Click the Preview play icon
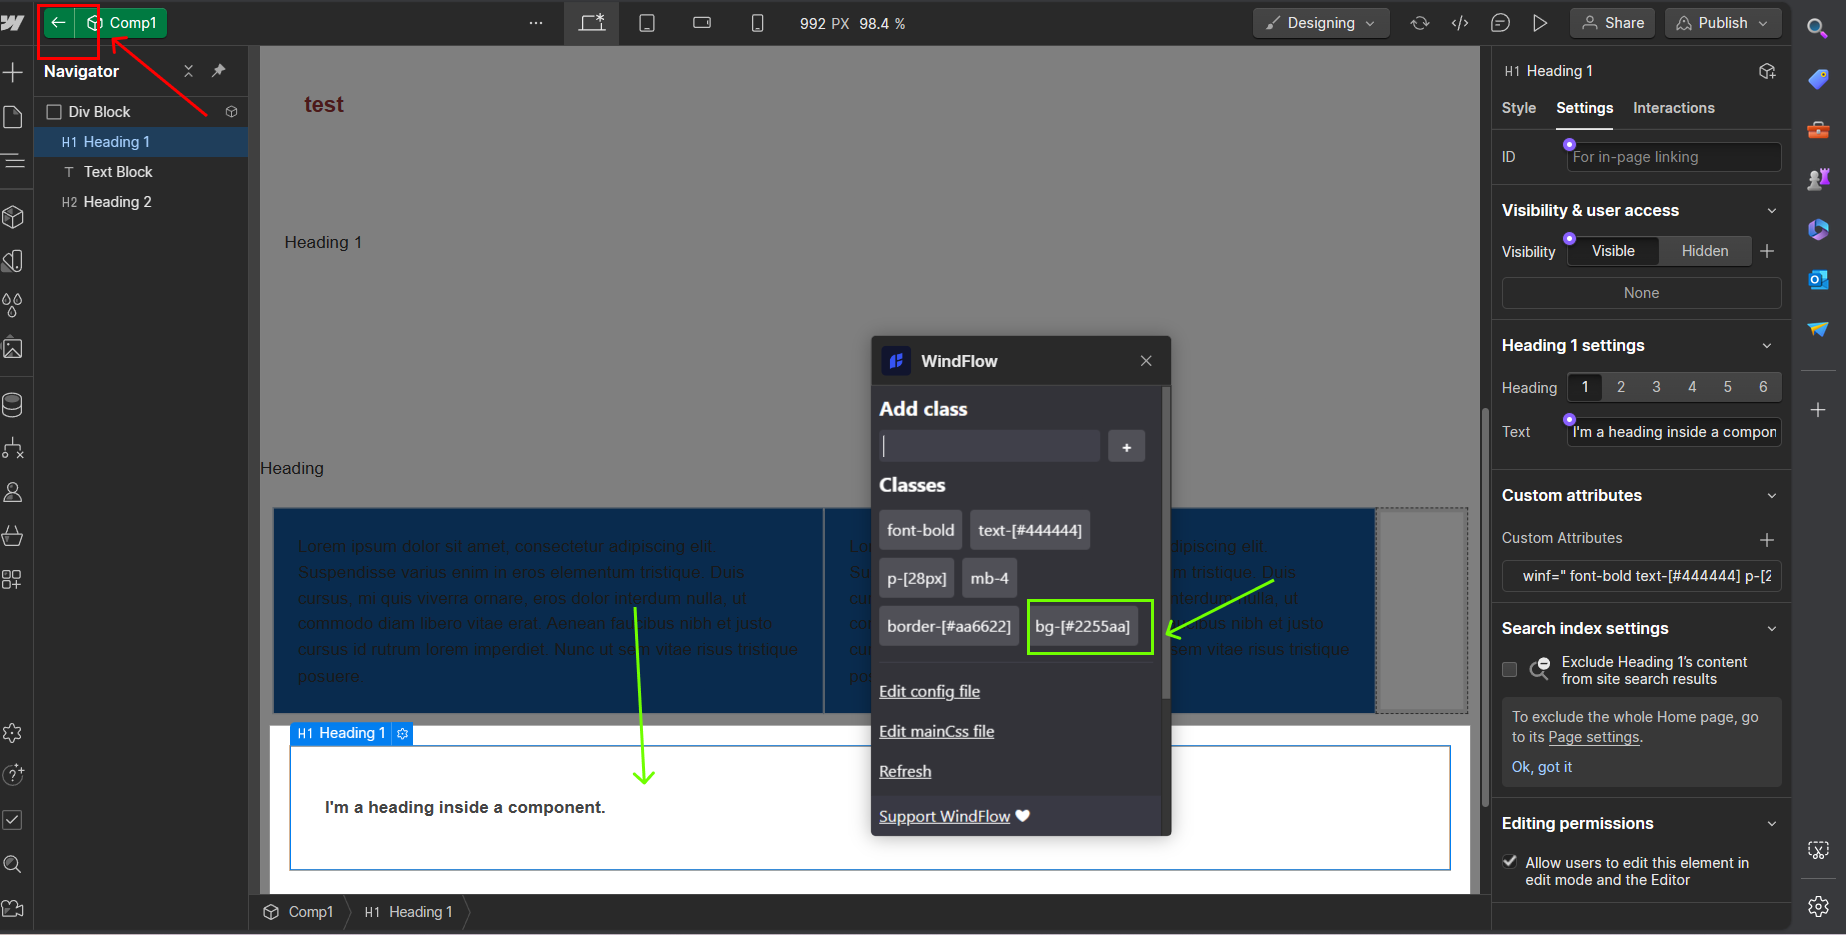 click(1540, 23)
